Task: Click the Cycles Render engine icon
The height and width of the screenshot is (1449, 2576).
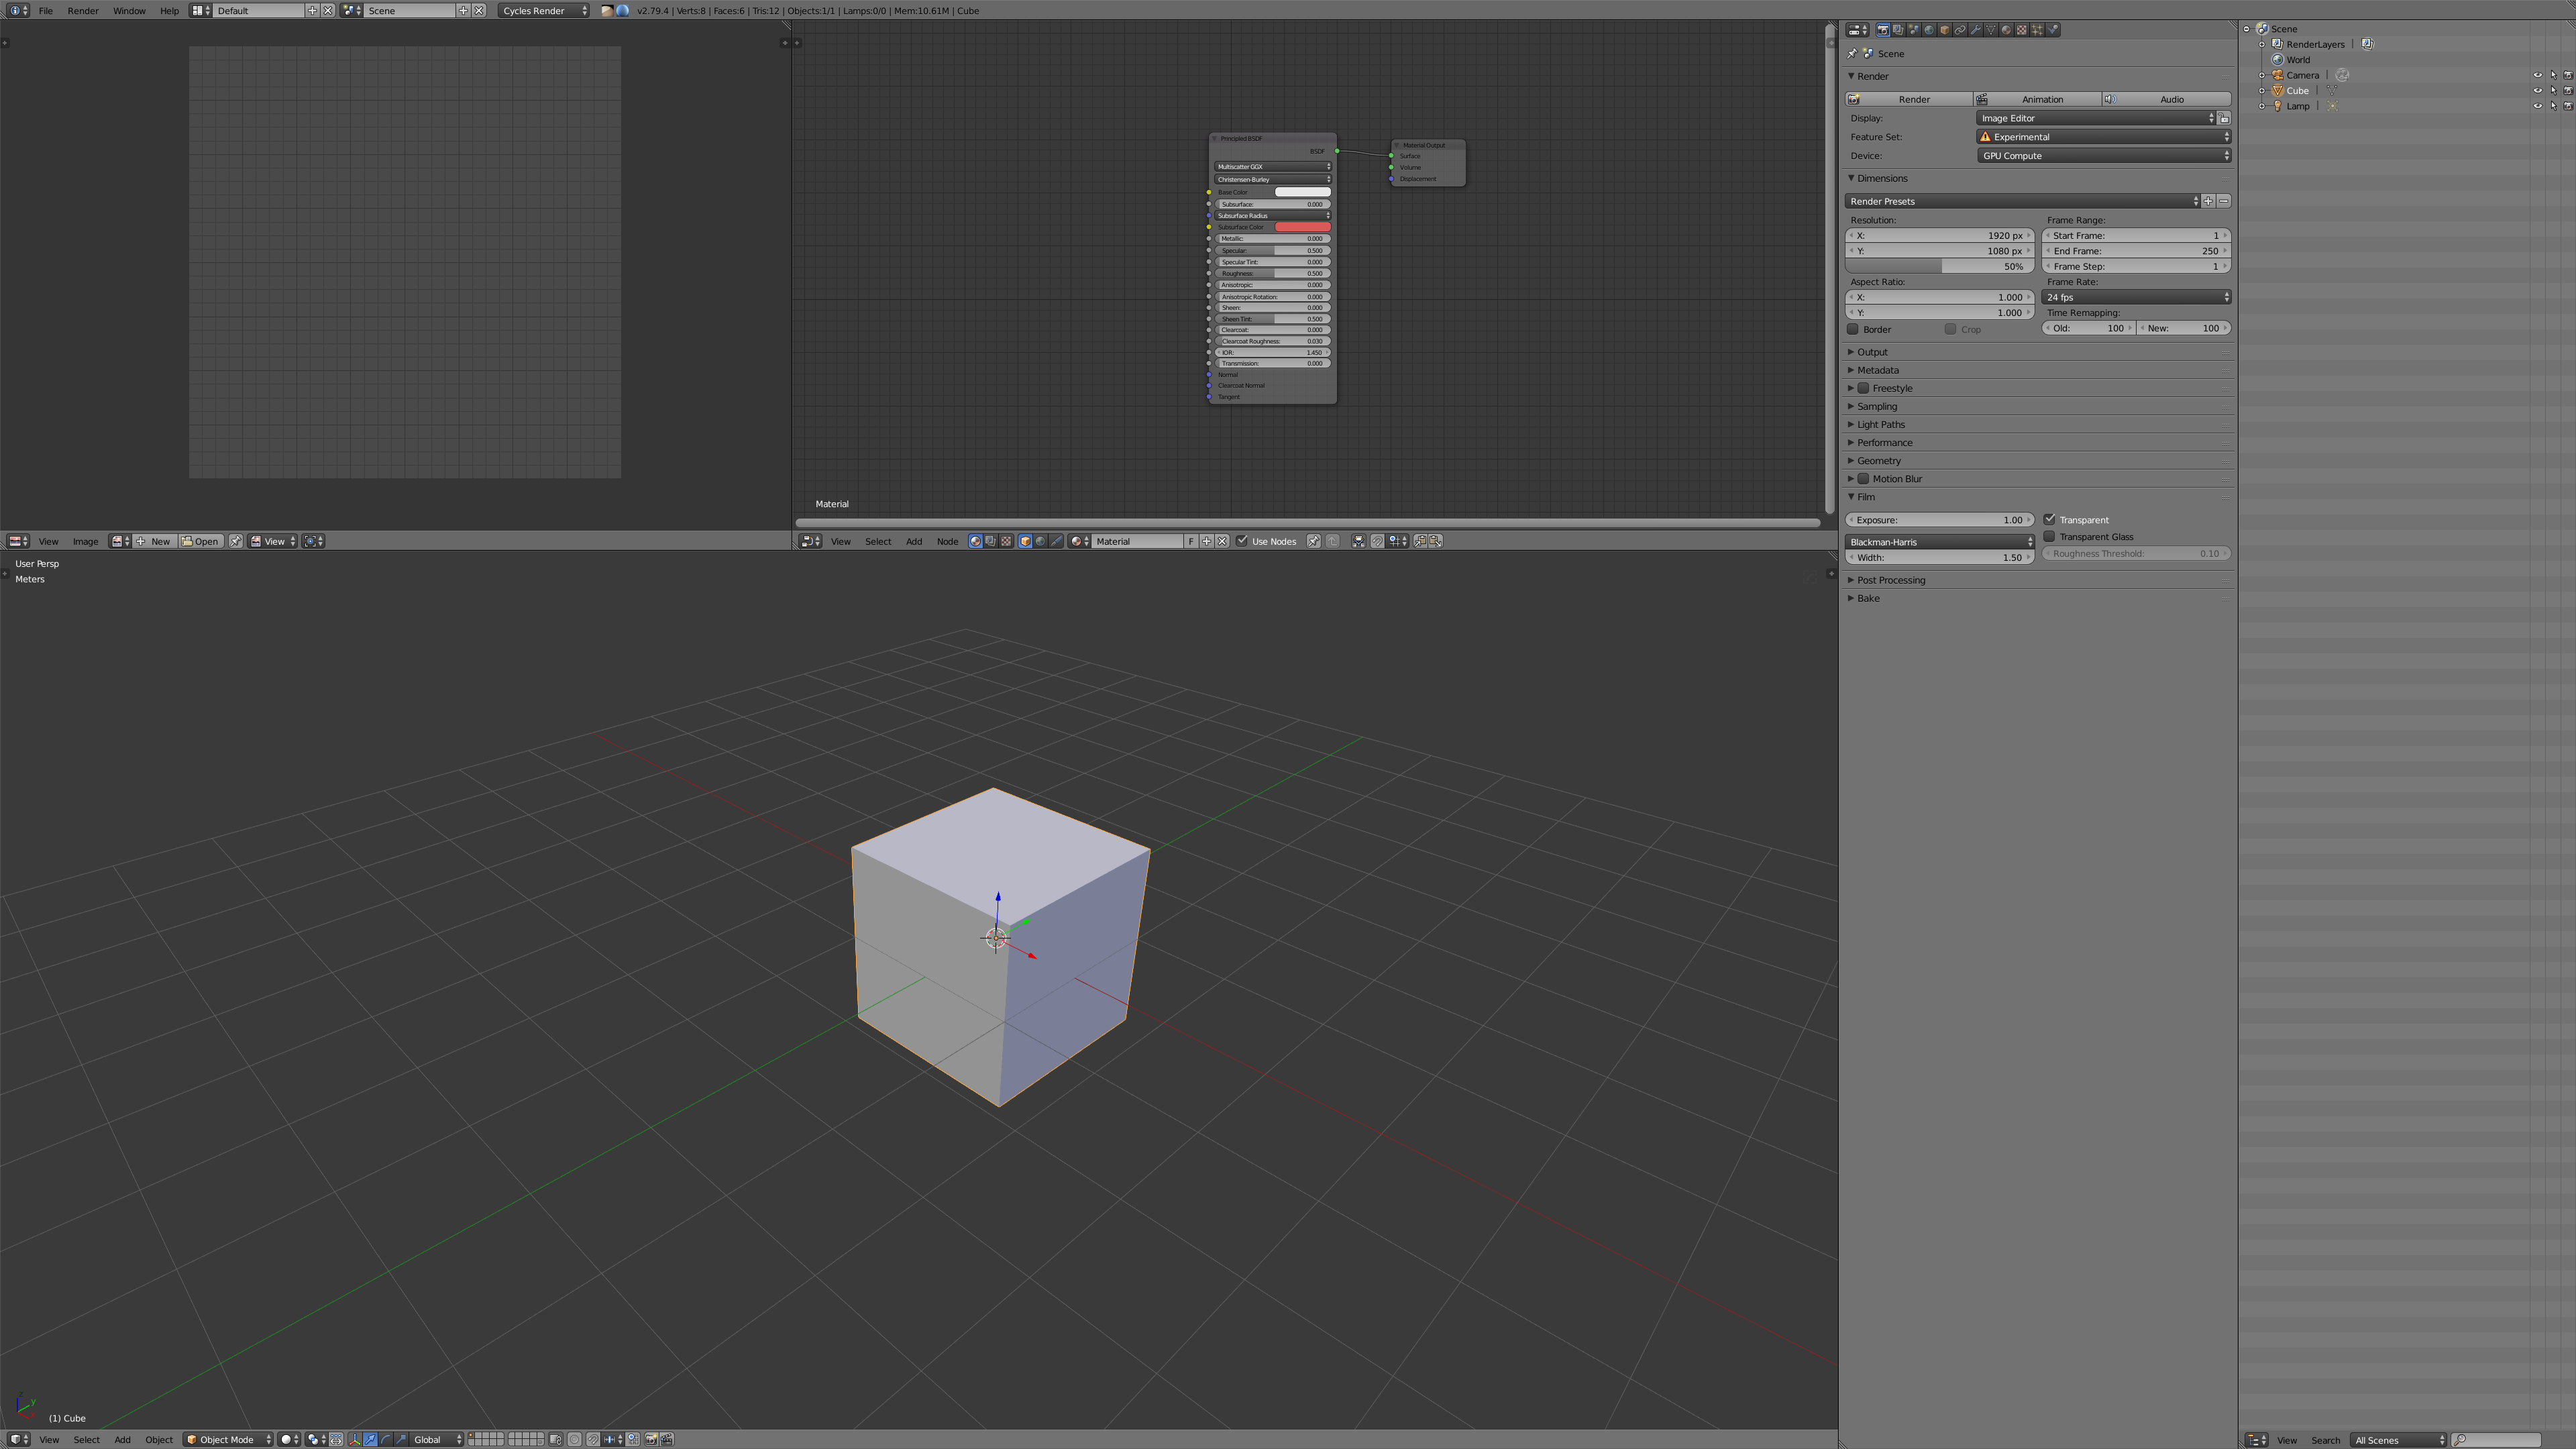Action: [x=621, y=11]
